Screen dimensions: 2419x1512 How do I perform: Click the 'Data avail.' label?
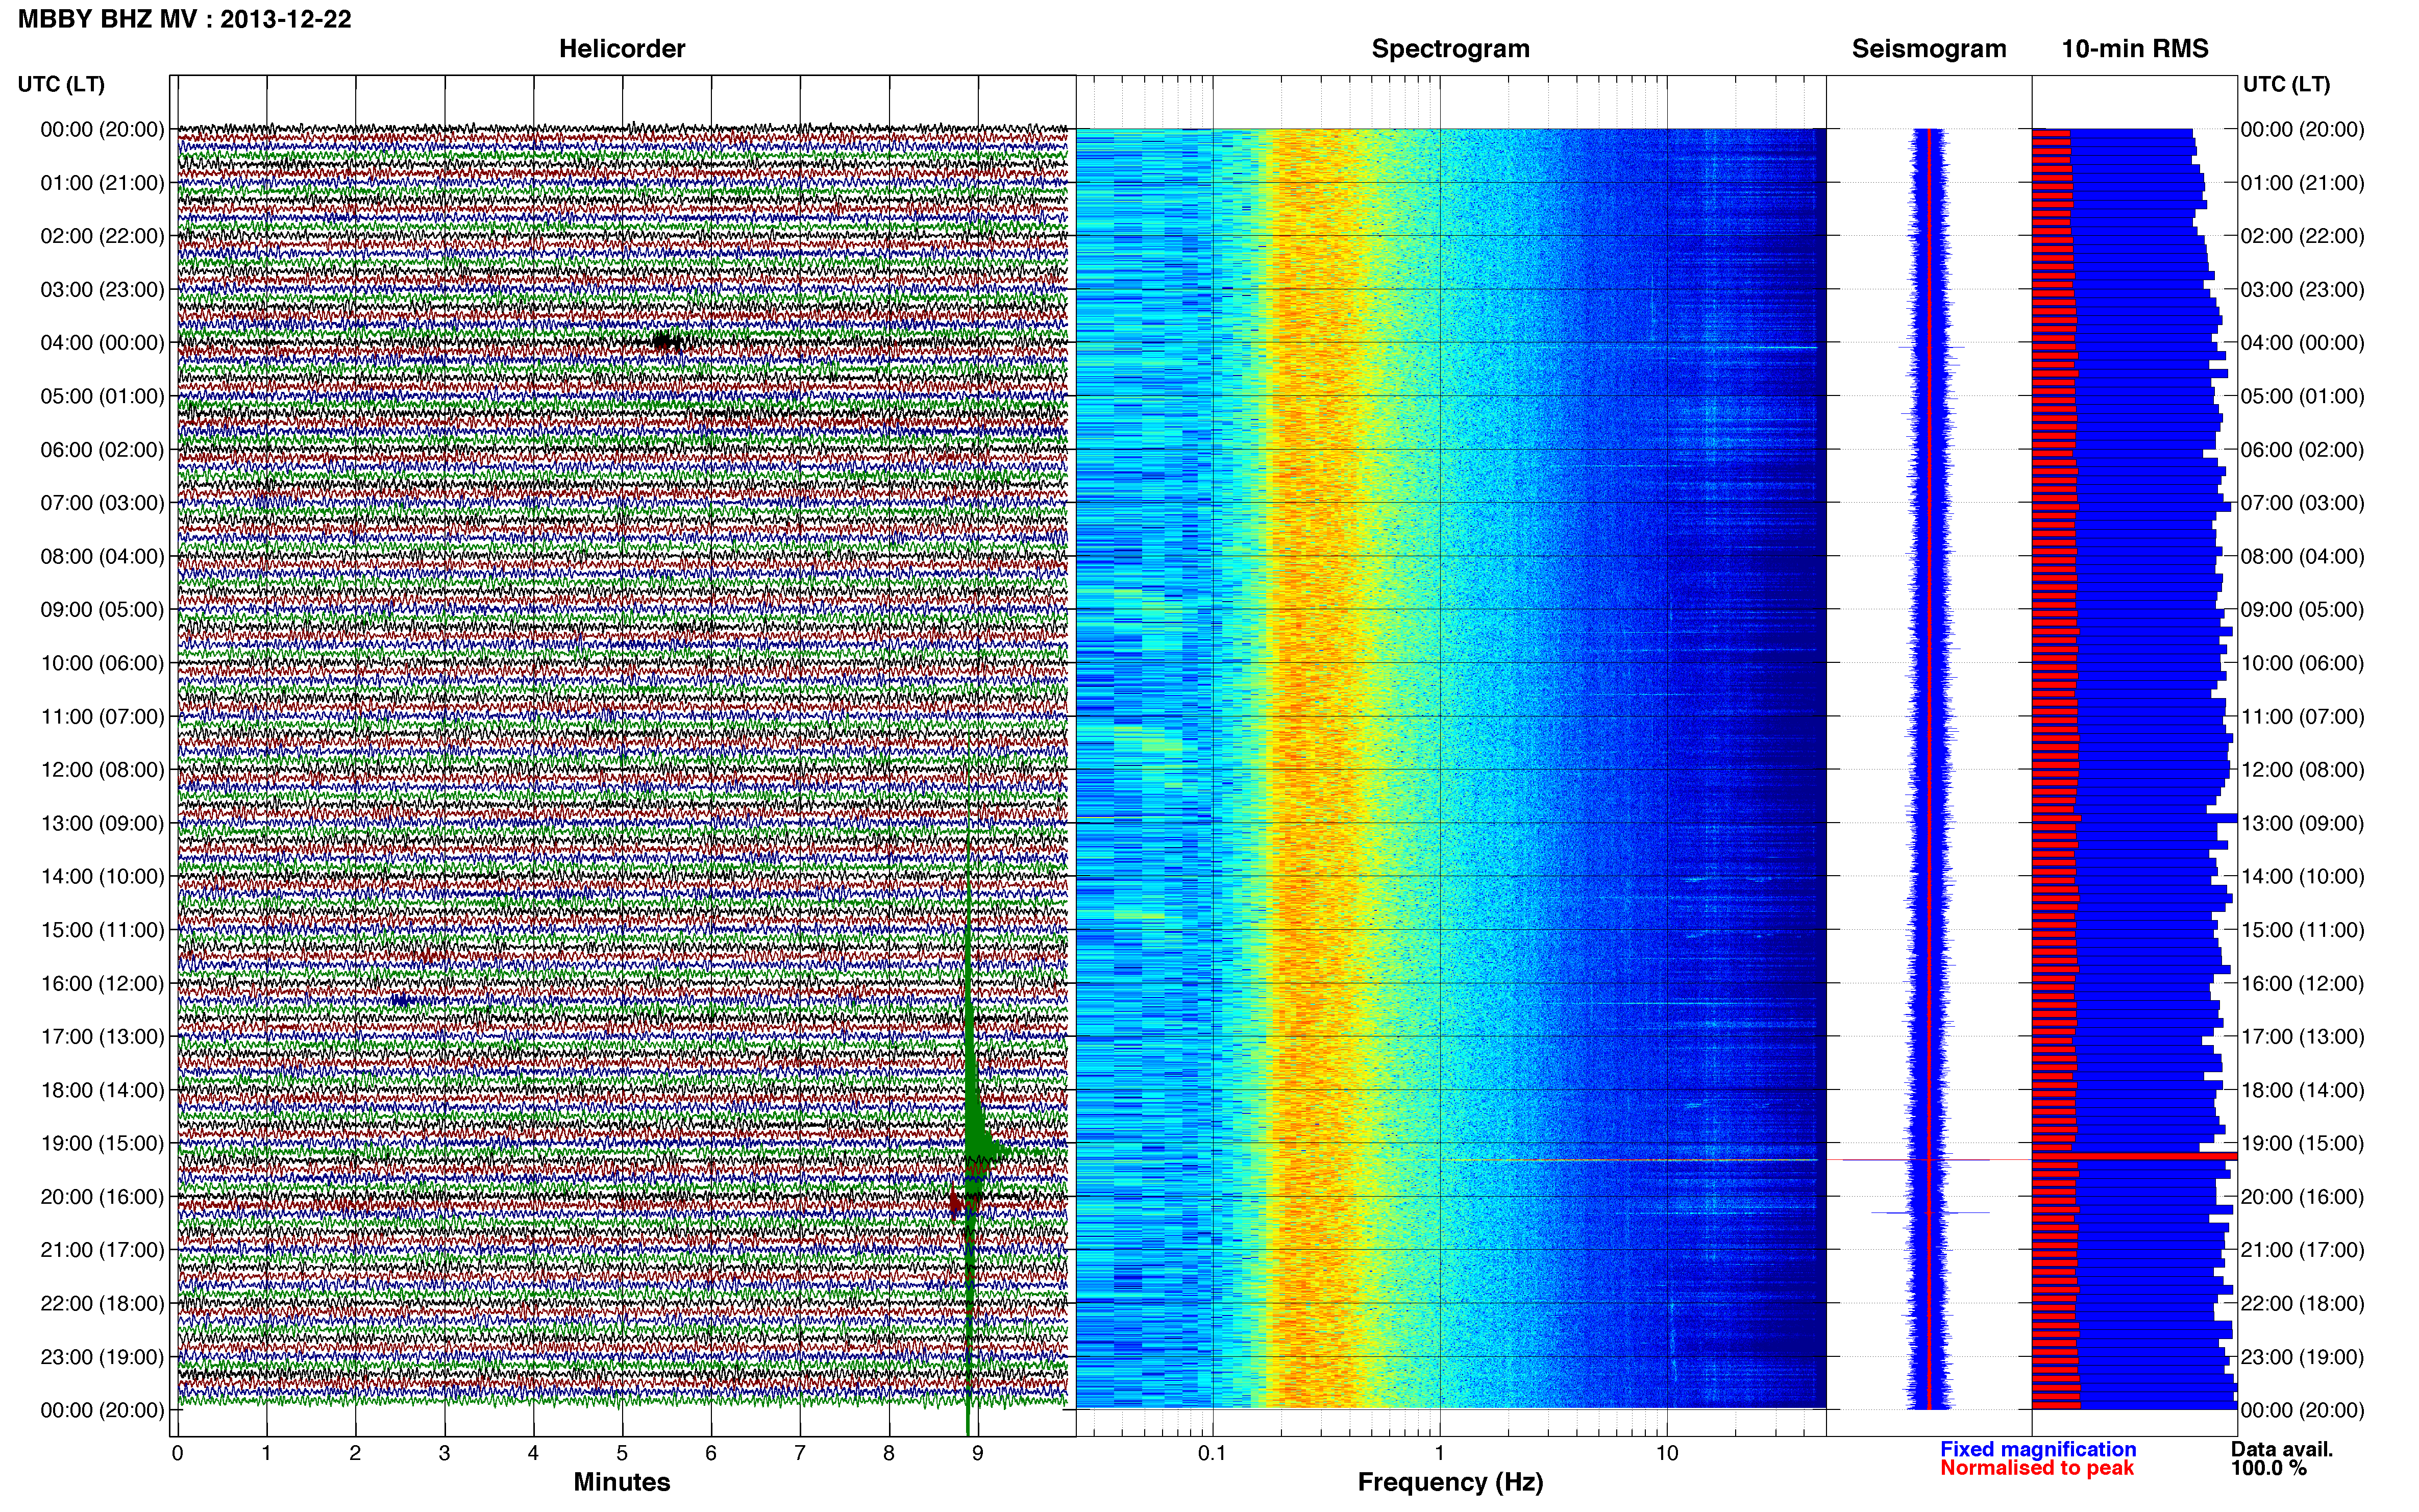point(2282,1449)
